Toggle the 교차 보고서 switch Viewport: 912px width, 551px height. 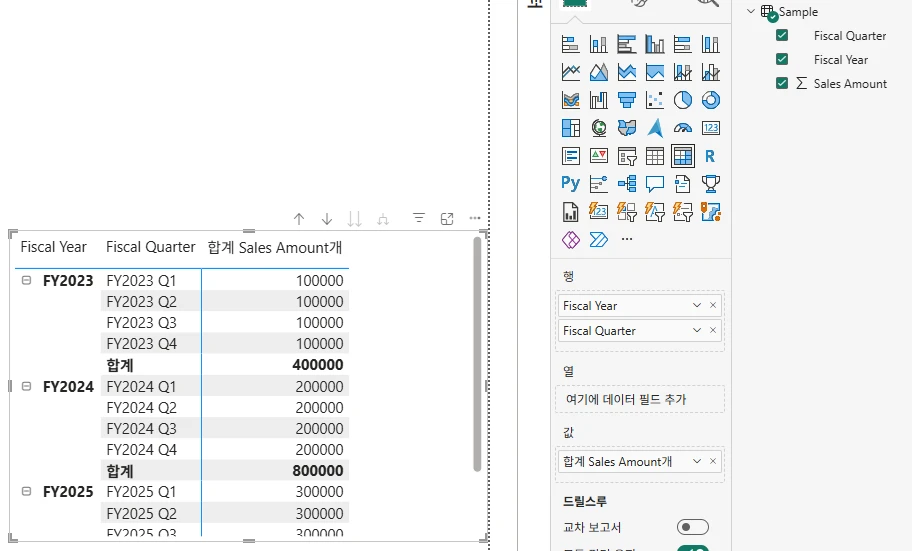(x=692, y=527)
